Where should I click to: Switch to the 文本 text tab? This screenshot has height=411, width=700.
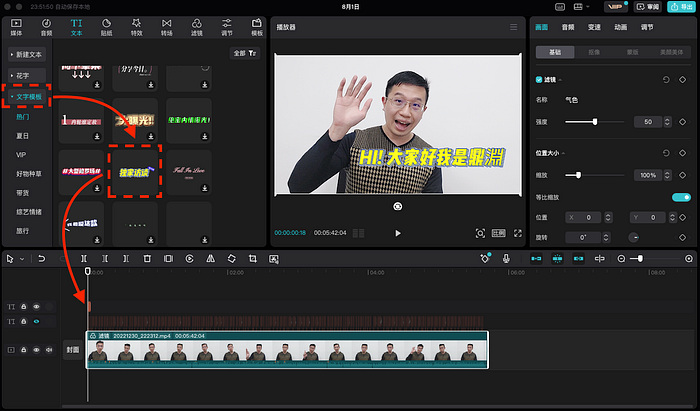tap(76, 27)
